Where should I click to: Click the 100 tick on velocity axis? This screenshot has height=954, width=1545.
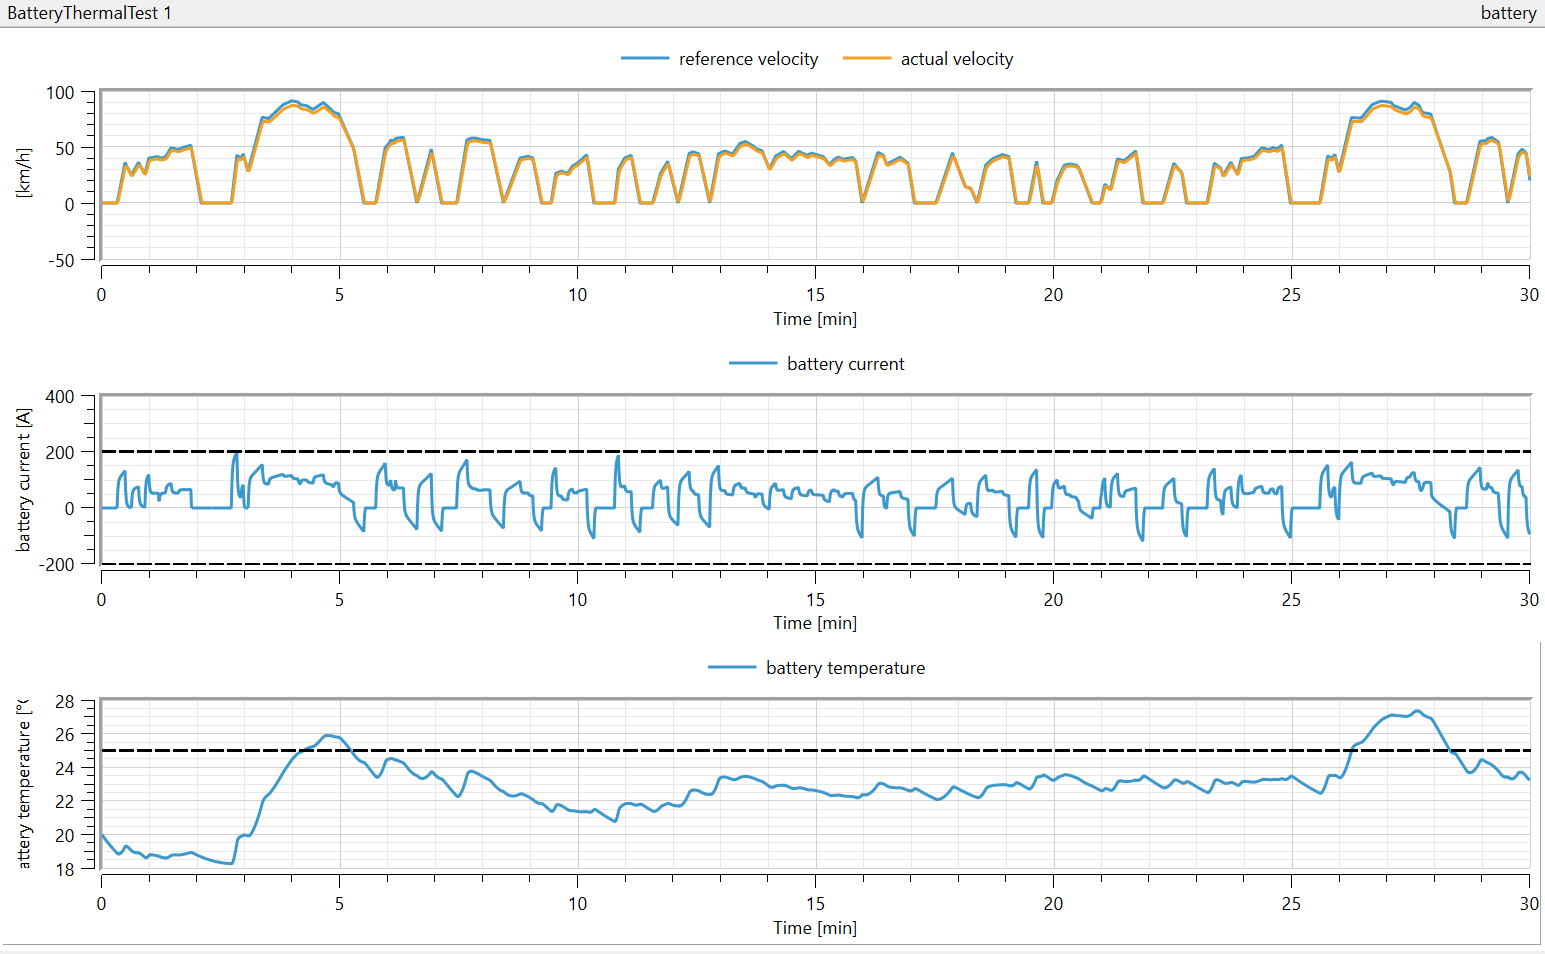click(60, 93)
